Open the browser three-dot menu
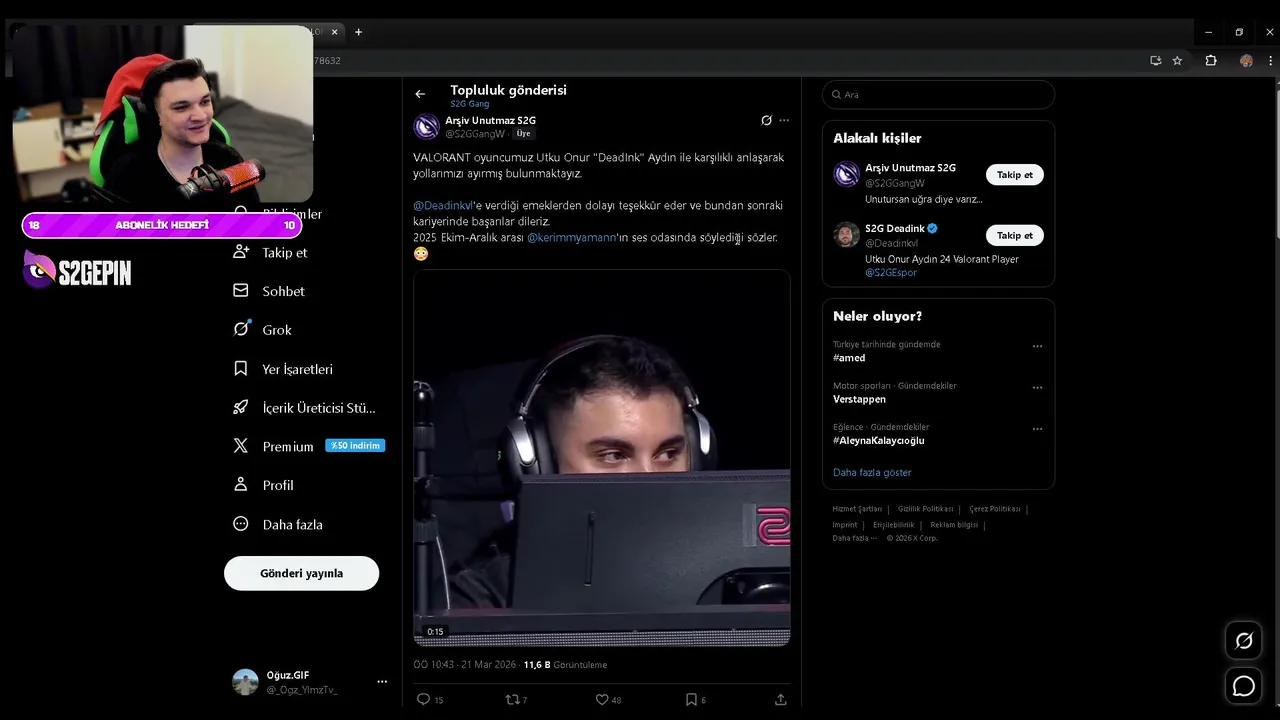The width and height of the screenshot is (1280, 720). tap(1271, 61)
